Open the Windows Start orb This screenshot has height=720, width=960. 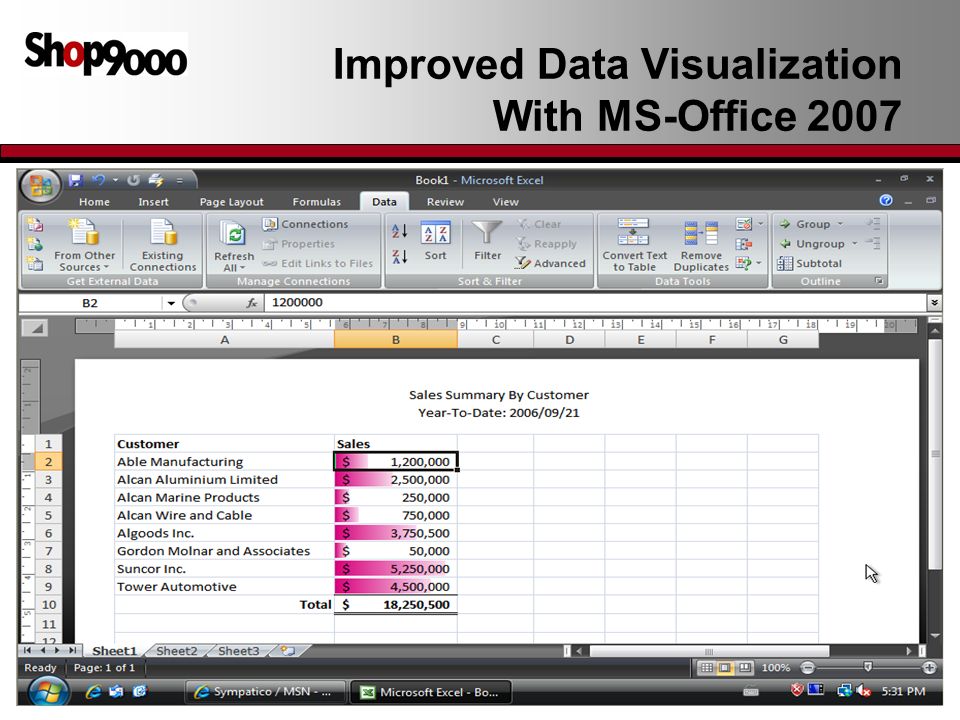[48, 692]
